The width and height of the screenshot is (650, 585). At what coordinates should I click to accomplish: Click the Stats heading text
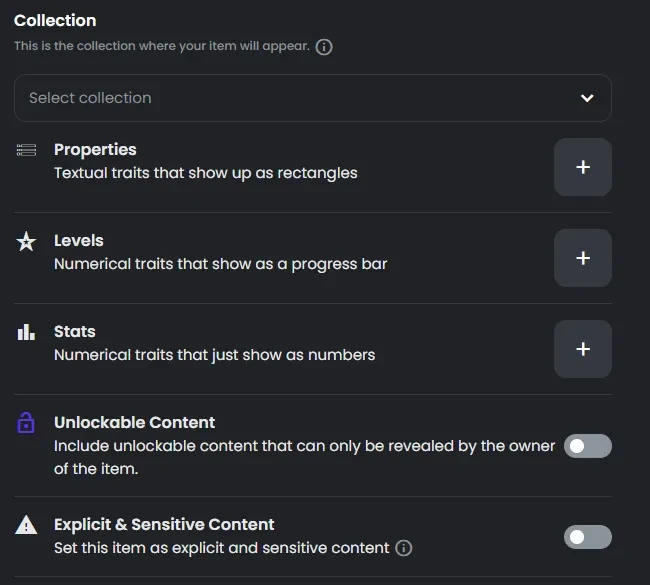pyautogui.click(x=75, y=331)
